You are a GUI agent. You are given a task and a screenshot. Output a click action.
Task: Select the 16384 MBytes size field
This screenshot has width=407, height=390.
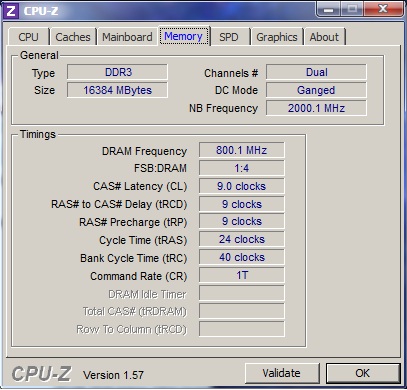tap(117, 90)
